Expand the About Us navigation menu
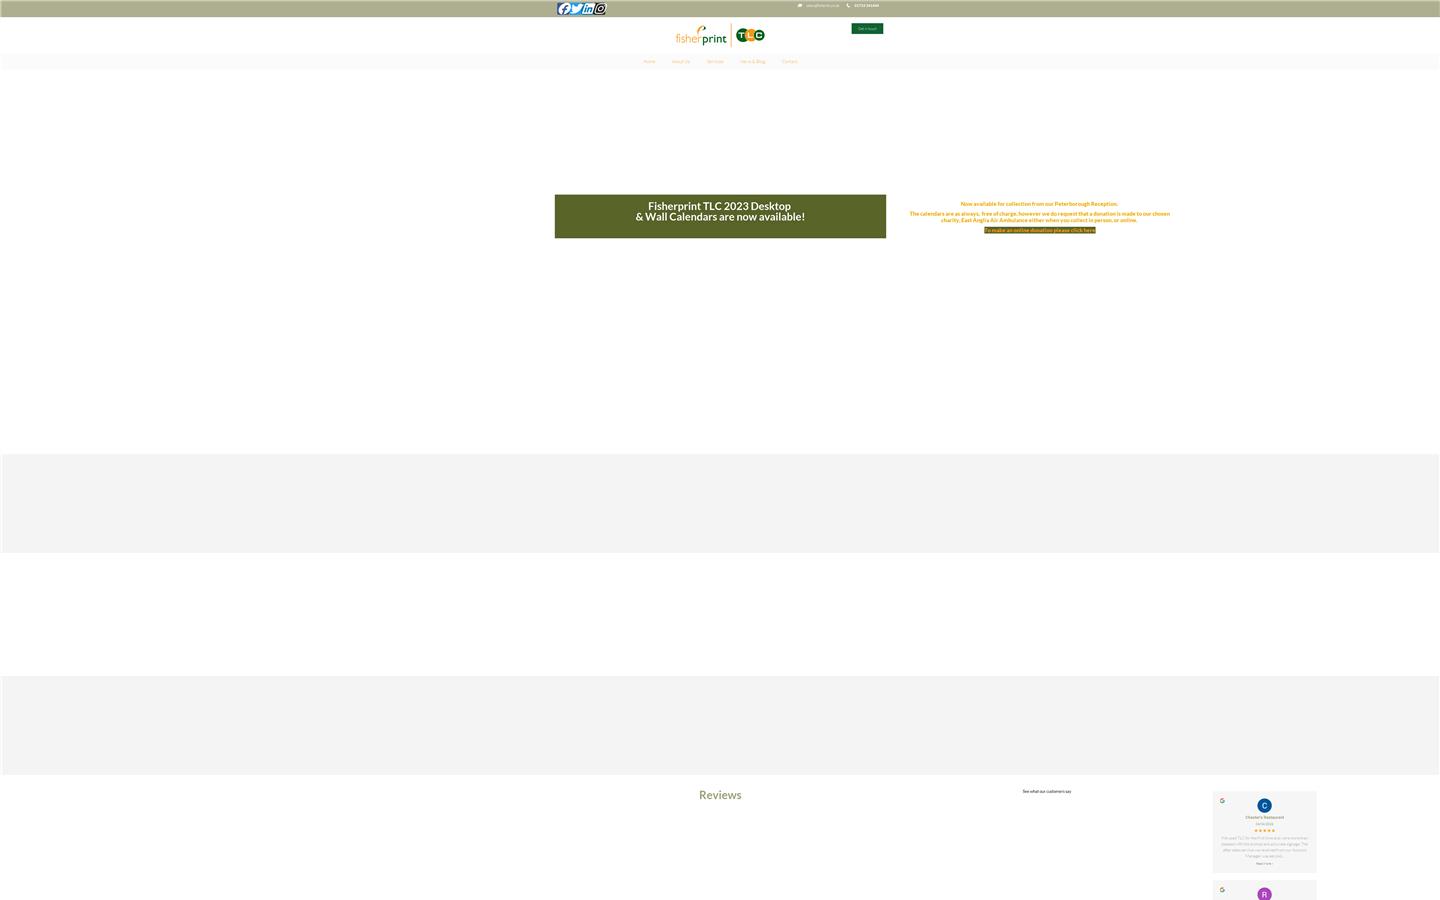The image size is (1440, 900). point(681,61)
